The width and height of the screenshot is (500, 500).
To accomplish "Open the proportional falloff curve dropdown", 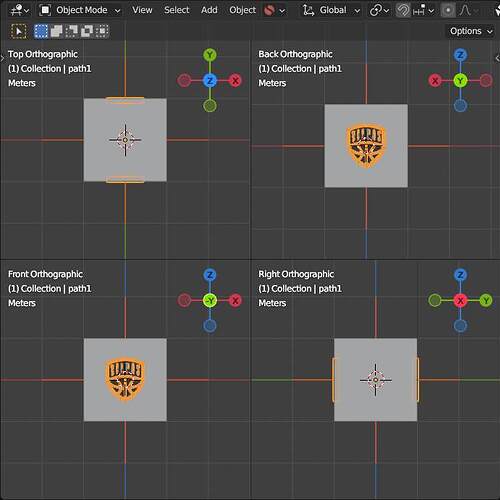I will coord(469,10).
